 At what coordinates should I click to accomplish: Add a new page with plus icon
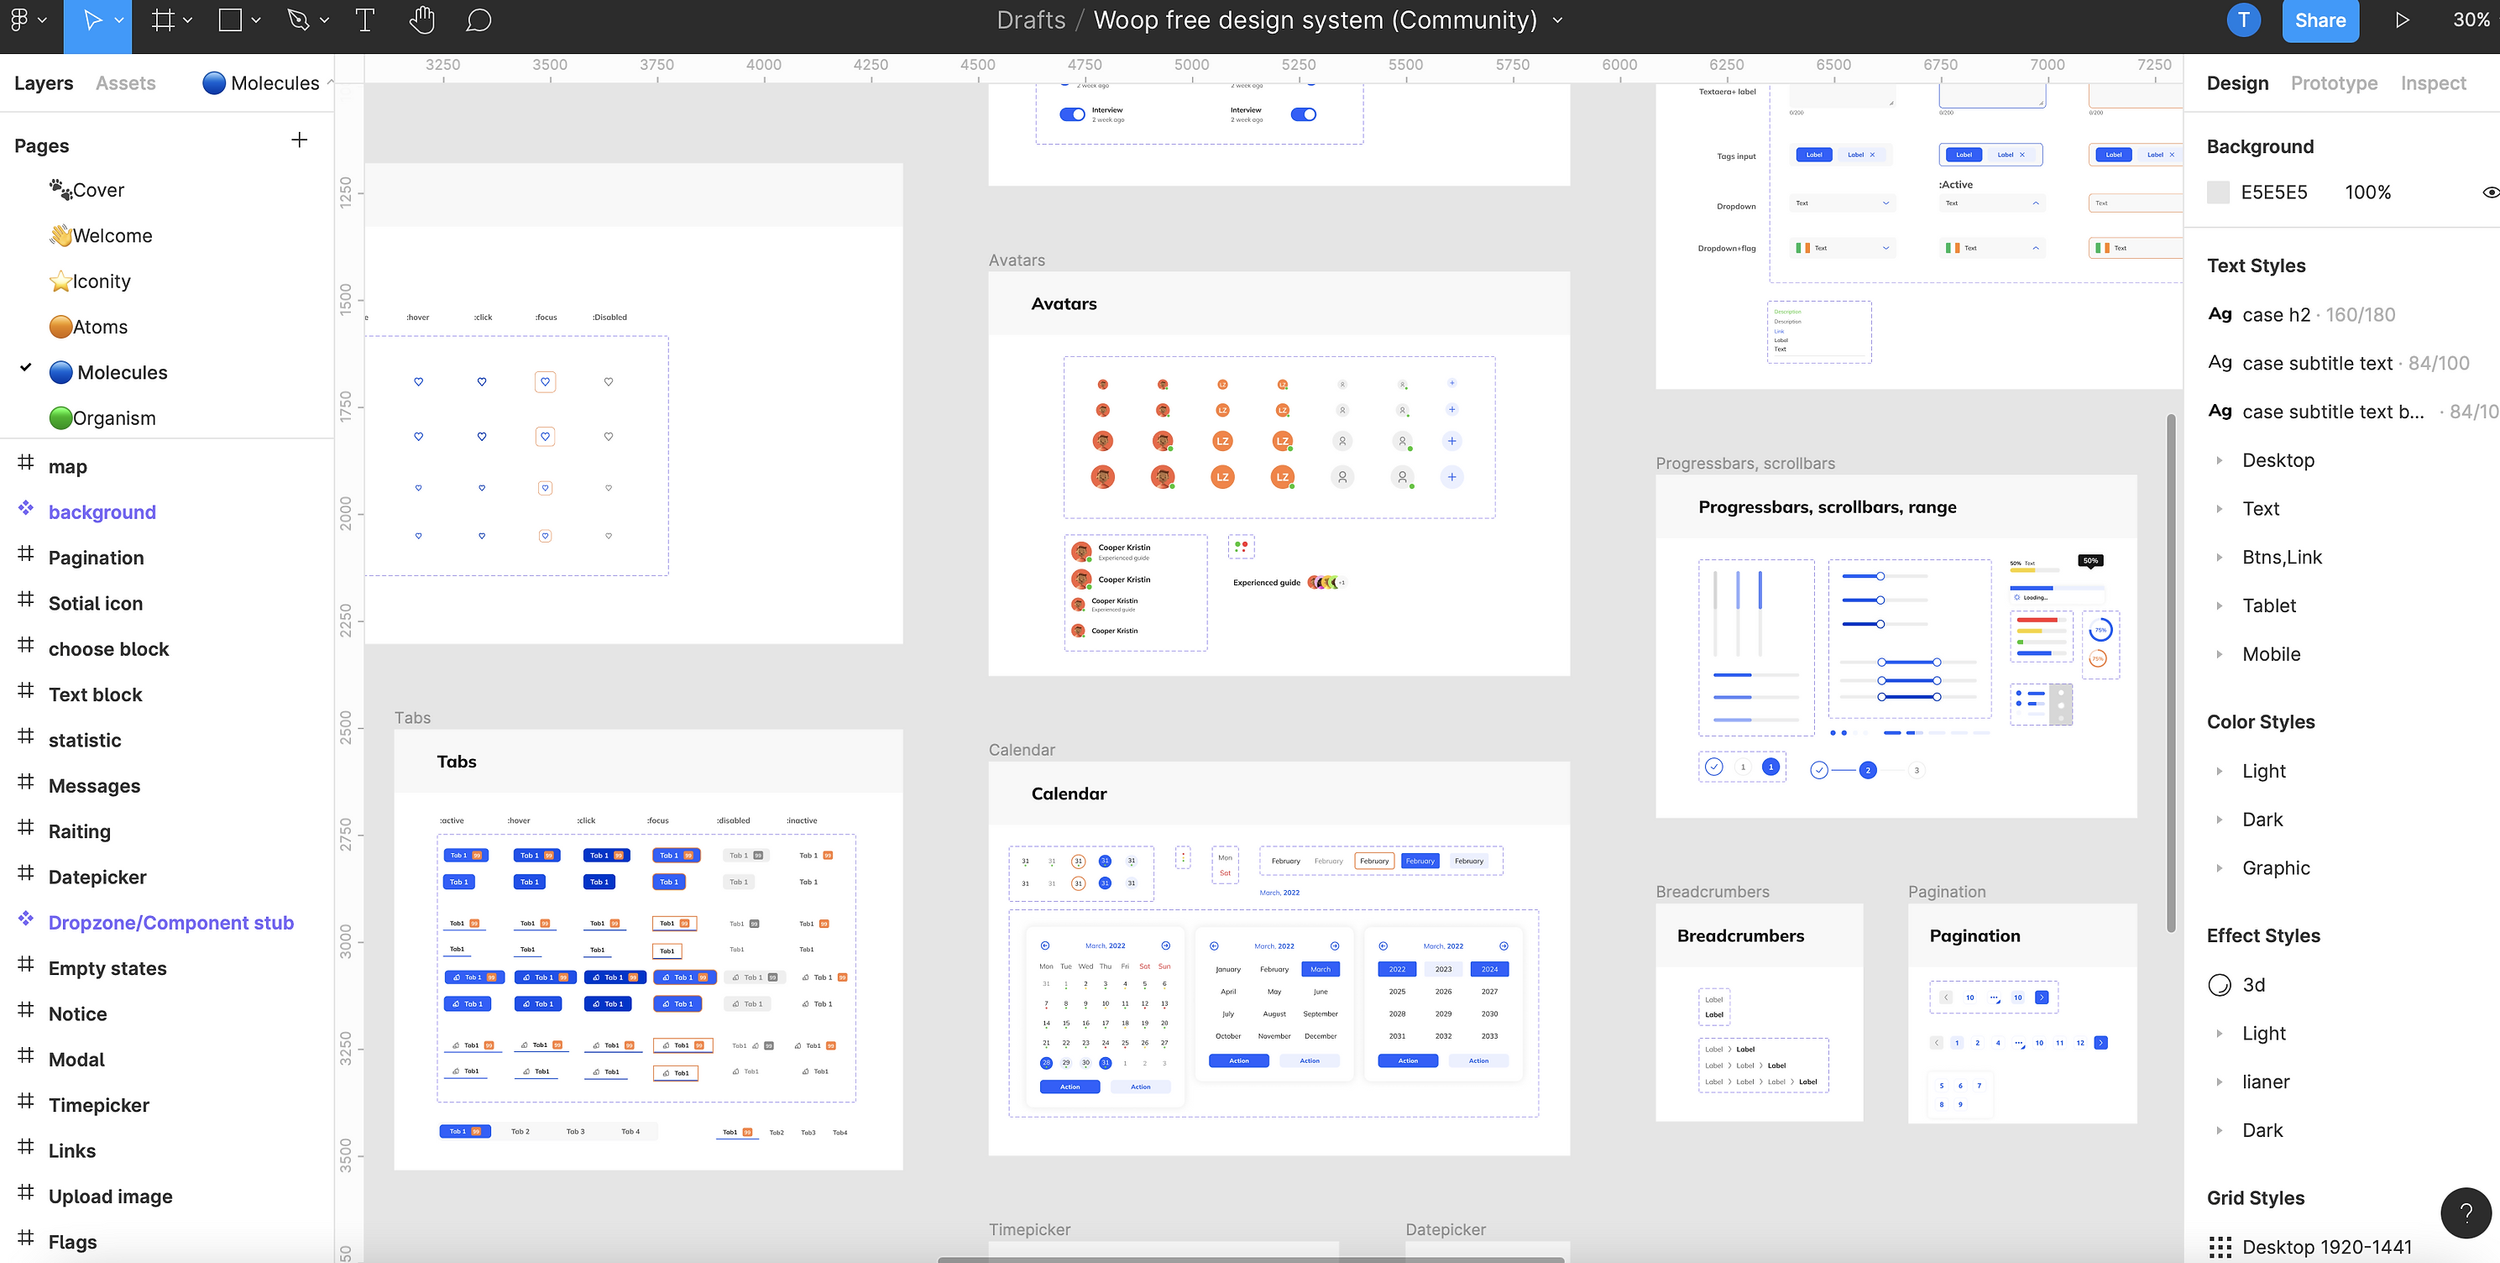tap(299, 140)
